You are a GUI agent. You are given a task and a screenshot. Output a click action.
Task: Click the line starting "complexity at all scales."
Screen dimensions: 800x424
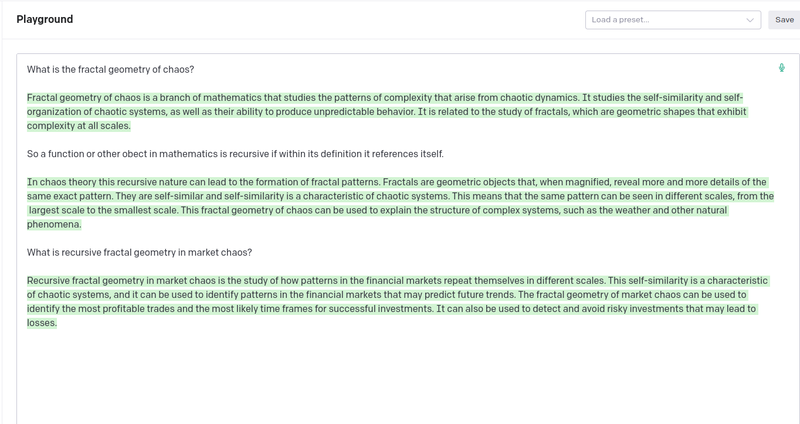tap(80, 126)
